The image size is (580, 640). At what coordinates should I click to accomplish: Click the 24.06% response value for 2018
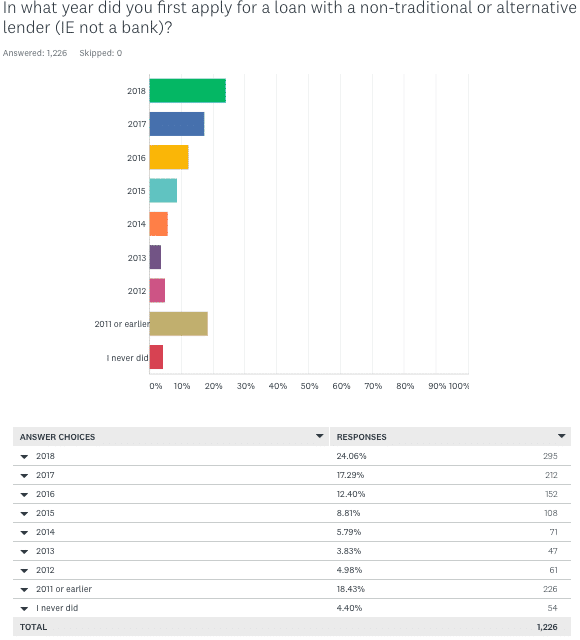pos(351,456)
